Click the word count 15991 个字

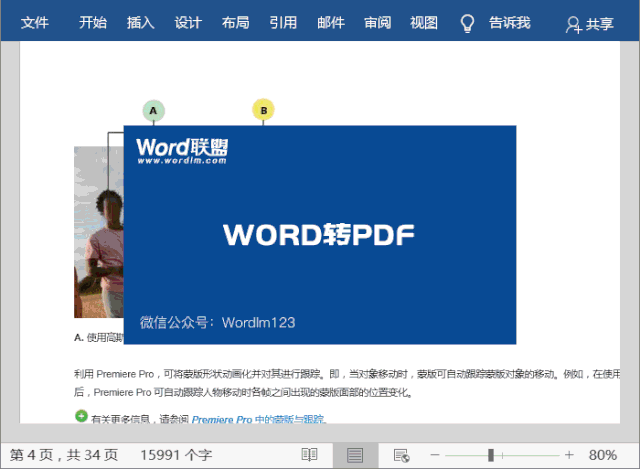tap(178, 454)
